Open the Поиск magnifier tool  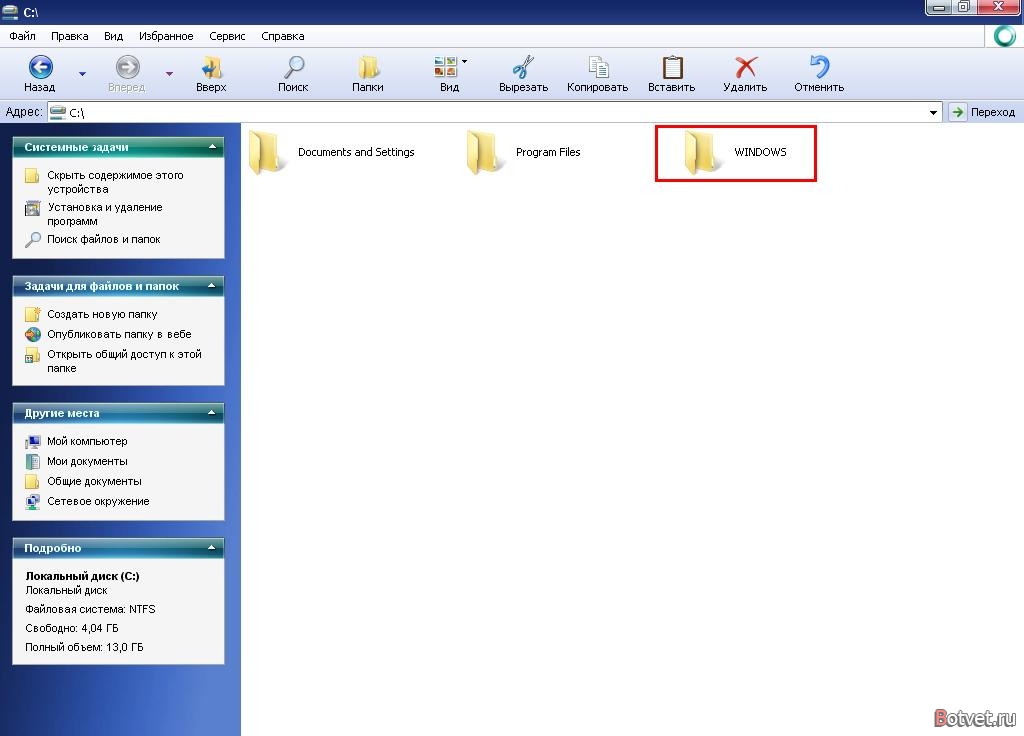coord(293,67)
